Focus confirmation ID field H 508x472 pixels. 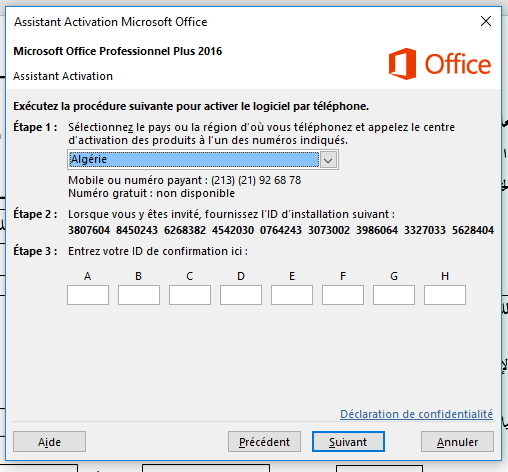pyautogui.click(x=445, y=295)
